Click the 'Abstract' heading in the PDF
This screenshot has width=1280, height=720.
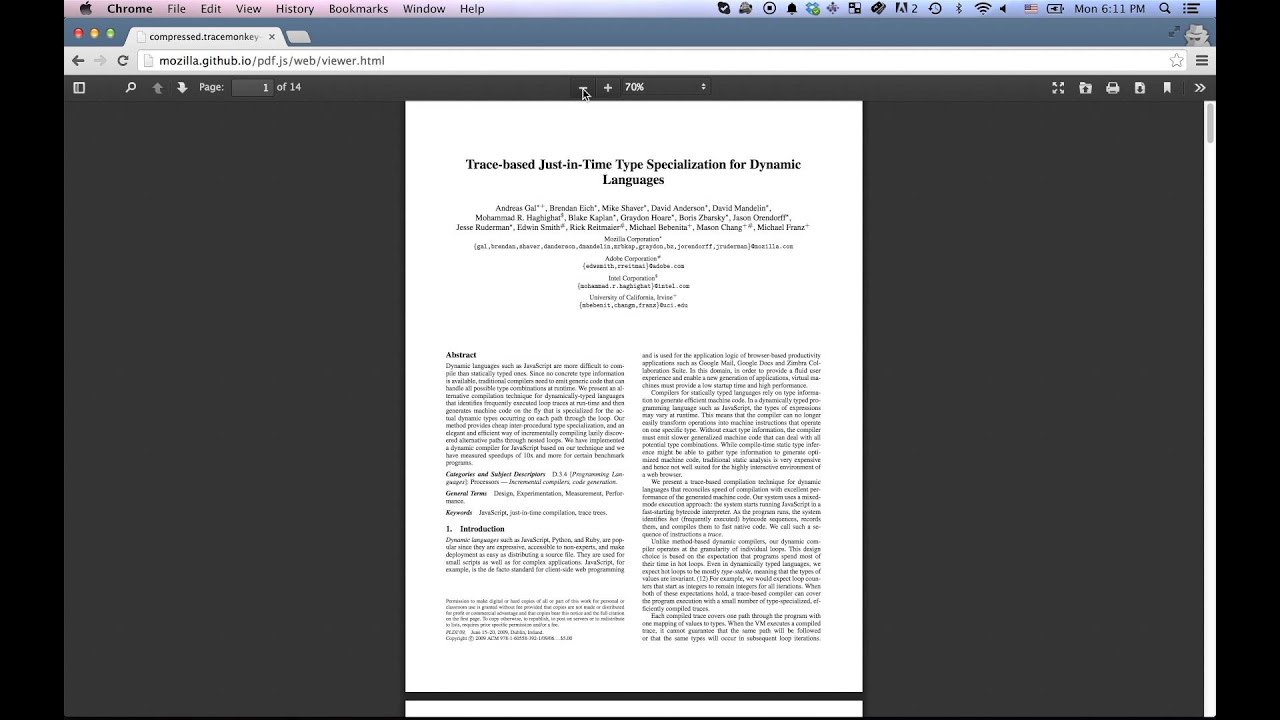coord(461,355)
